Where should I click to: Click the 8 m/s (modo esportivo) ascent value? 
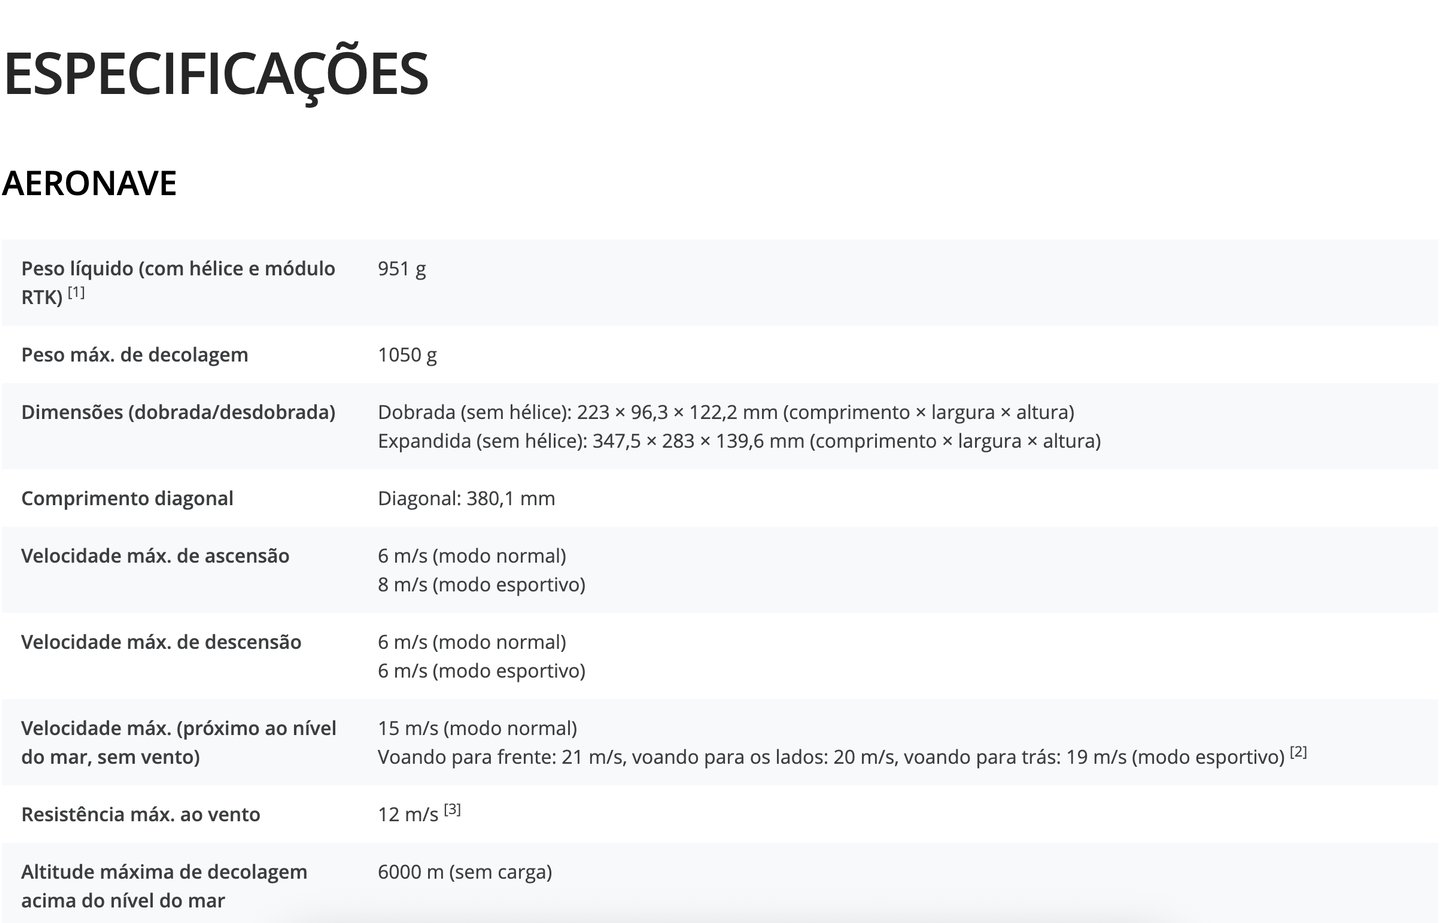481,584
